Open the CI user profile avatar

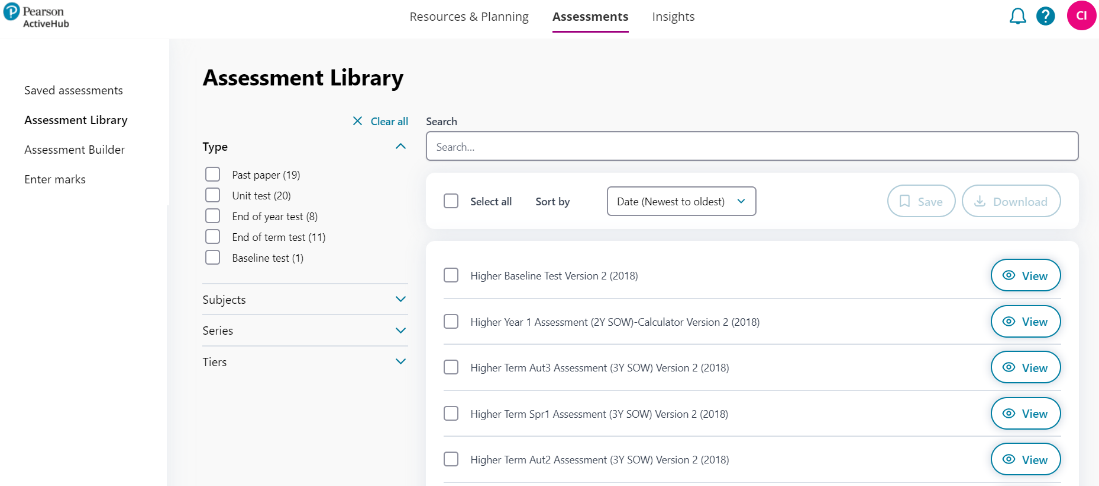click(1081, 16)
